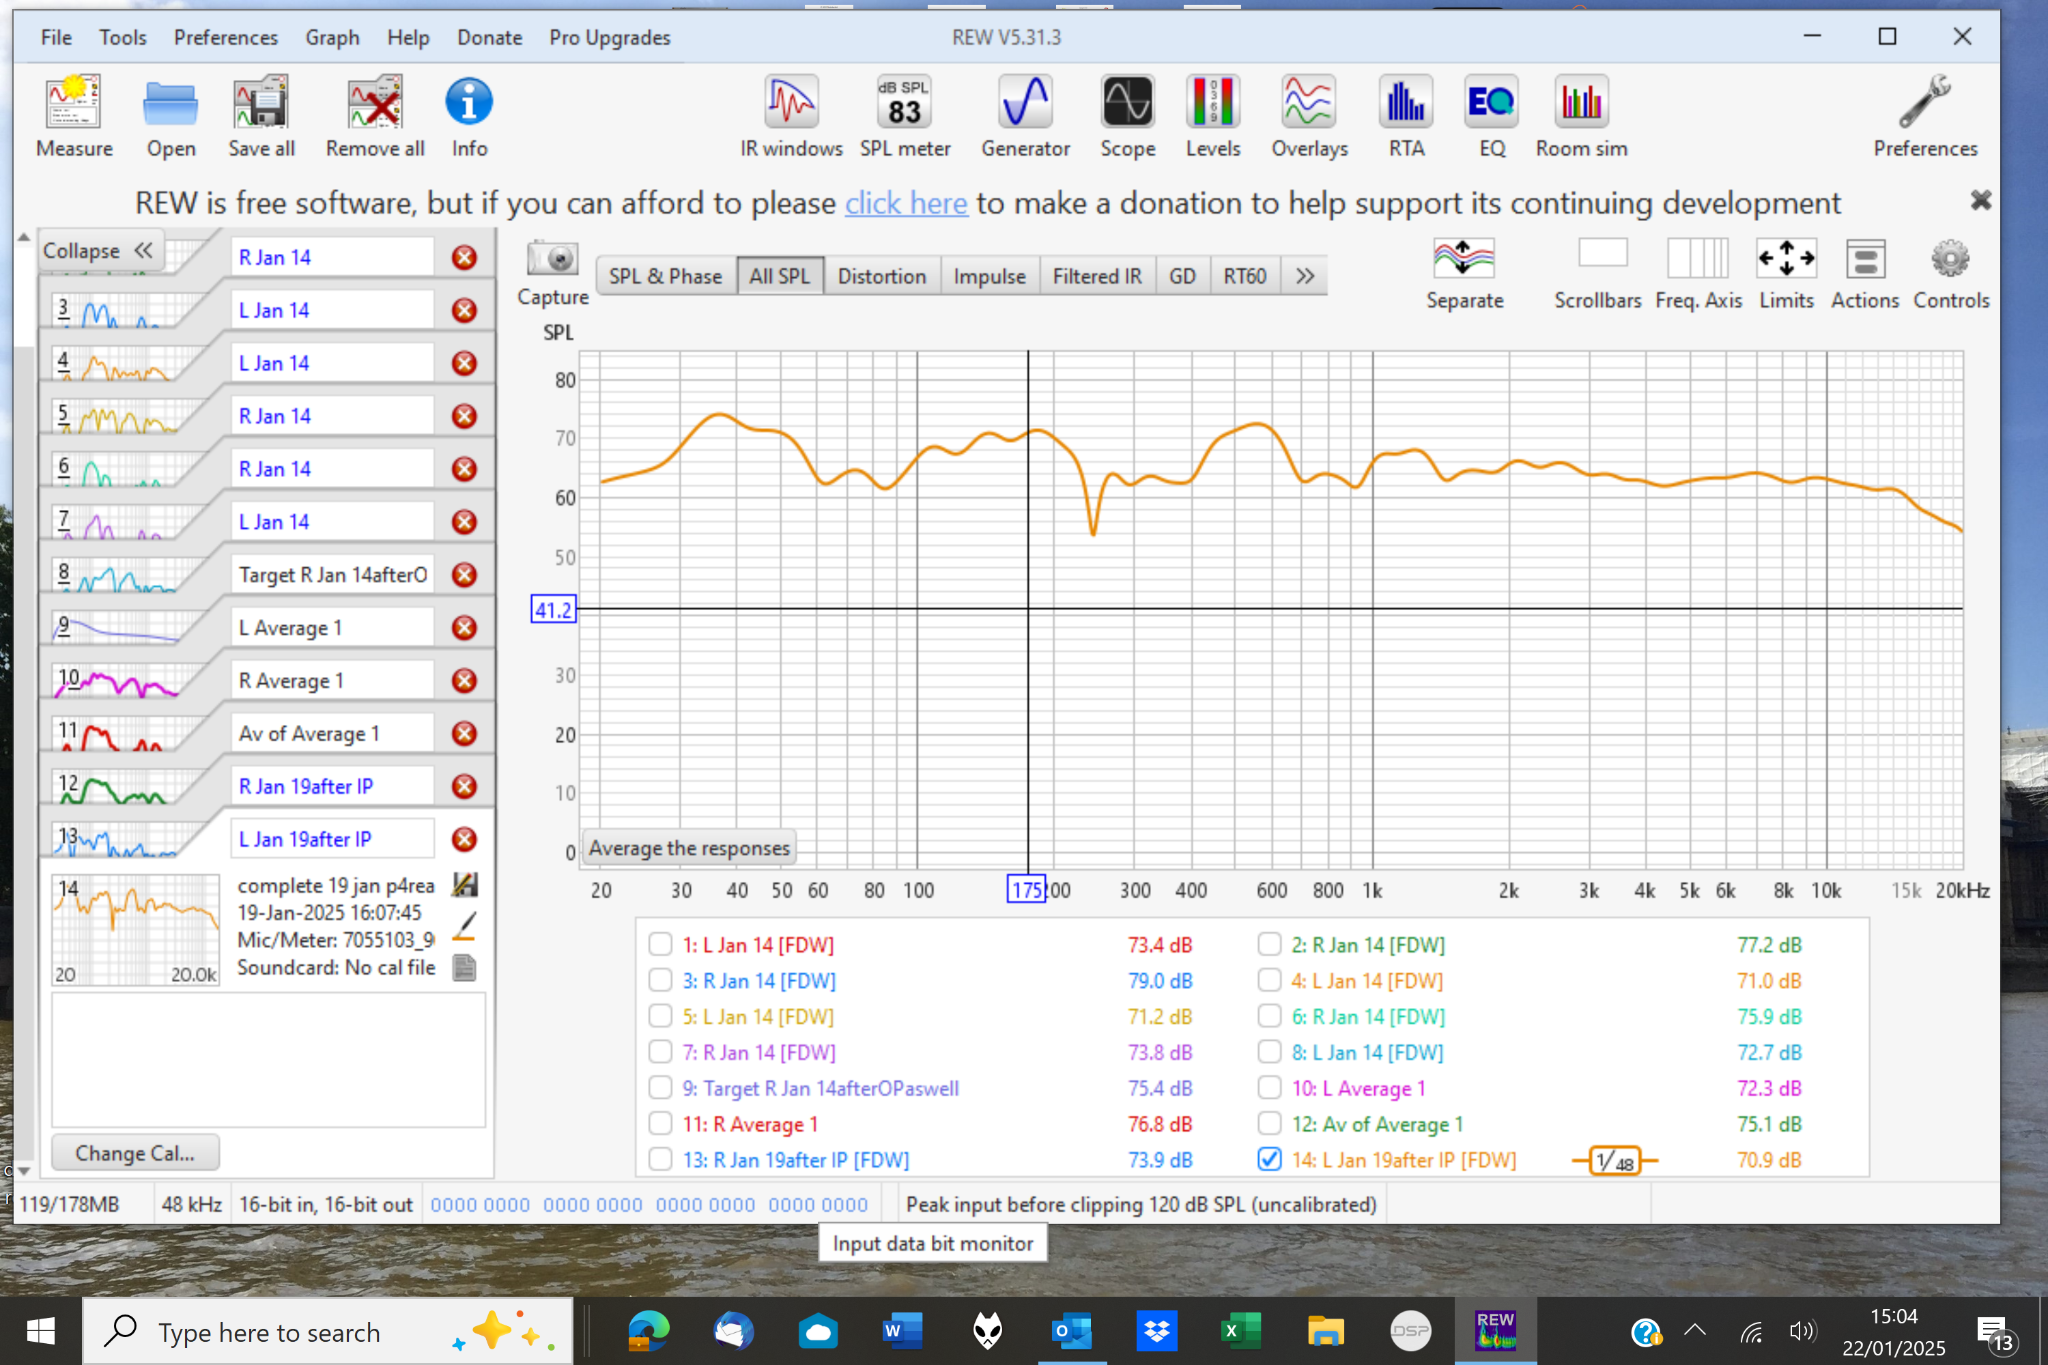Open the Donate menu

tap(489, 38)
